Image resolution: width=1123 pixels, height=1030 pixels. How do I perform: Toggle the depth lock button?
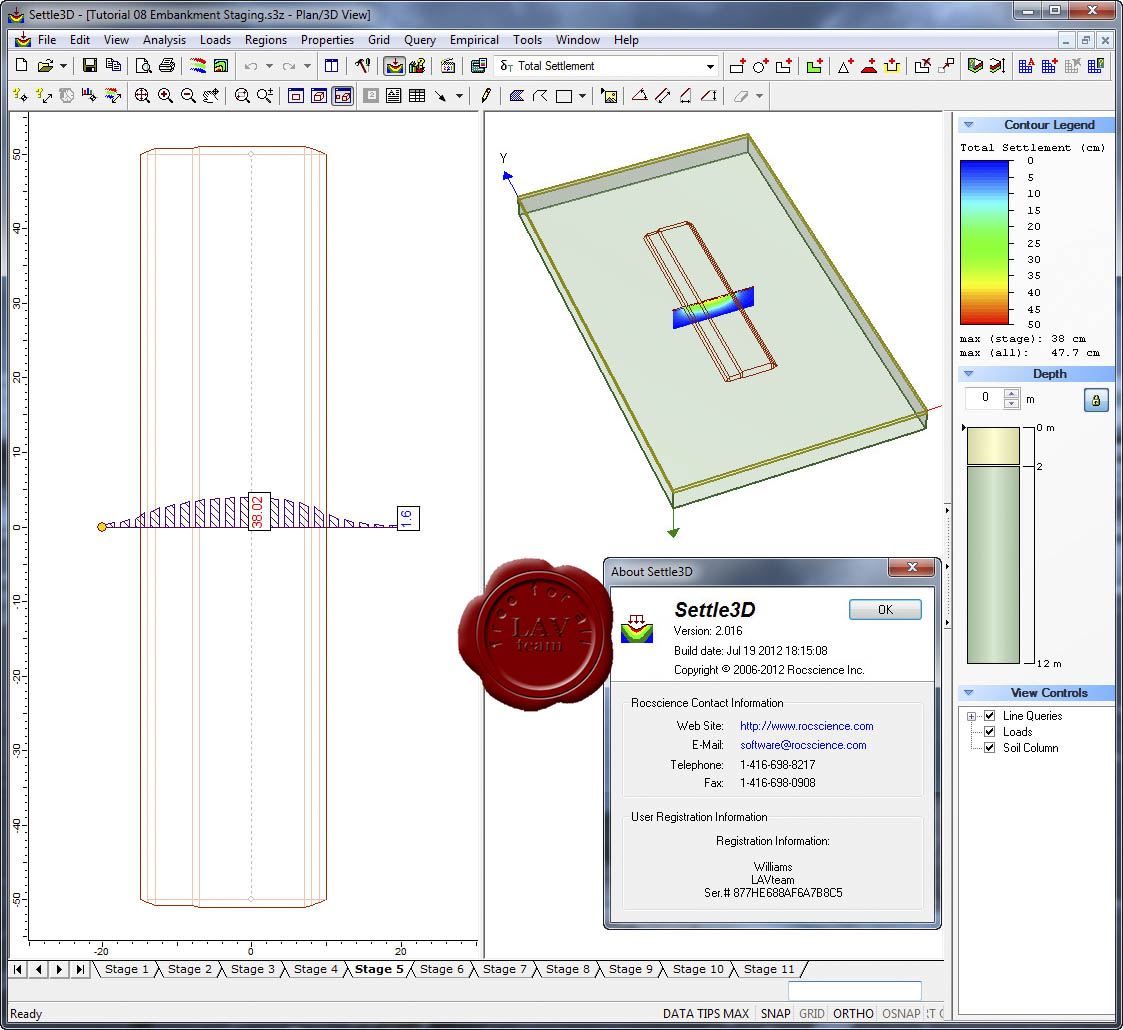[1096, 400]
